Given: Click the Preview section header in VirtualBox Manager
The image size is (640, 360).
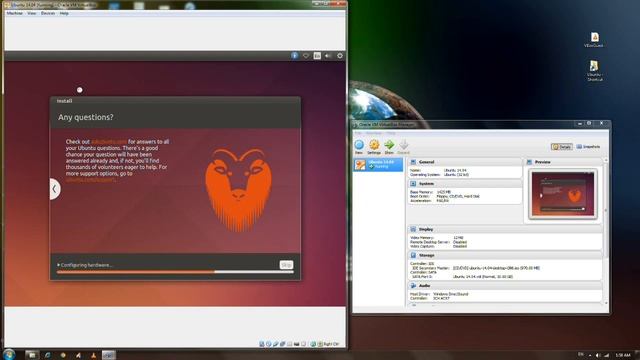Looking at the screenshot, I should (x=564, y=162).
